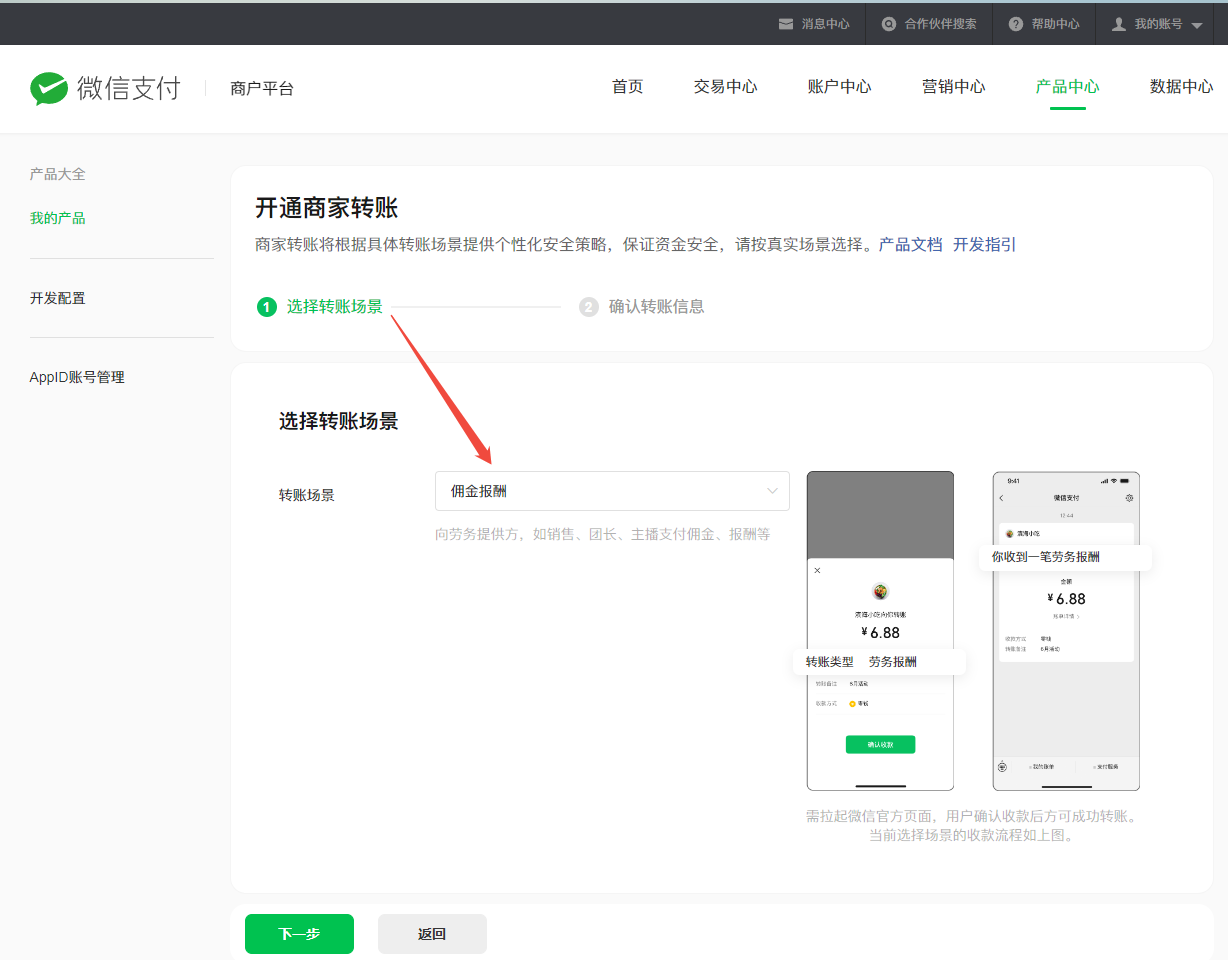This screenshot has width=1228, height=960.
Task: Open the 账户中心 navigation tab
Action: point(840,87)
